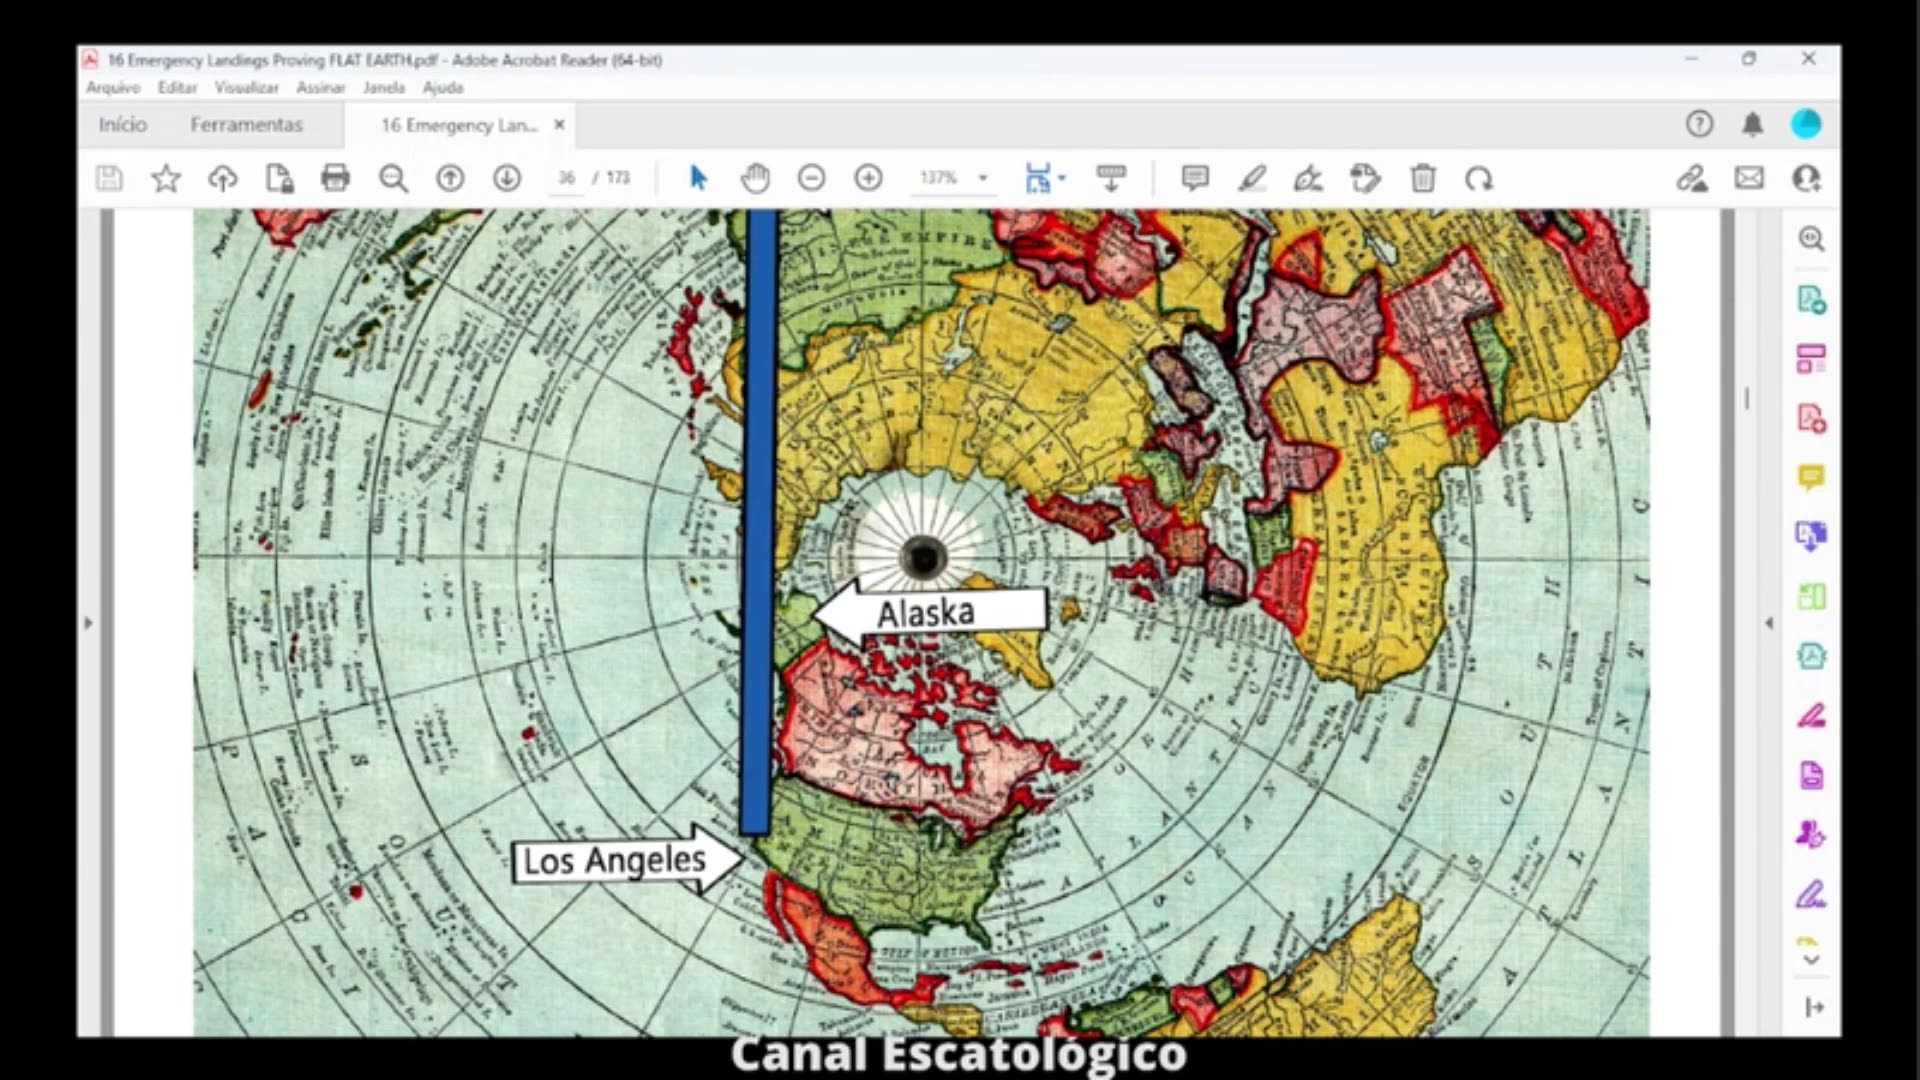Go to next page arrow
Screen dimensions: 1920x1080
(x=507, y=178)
